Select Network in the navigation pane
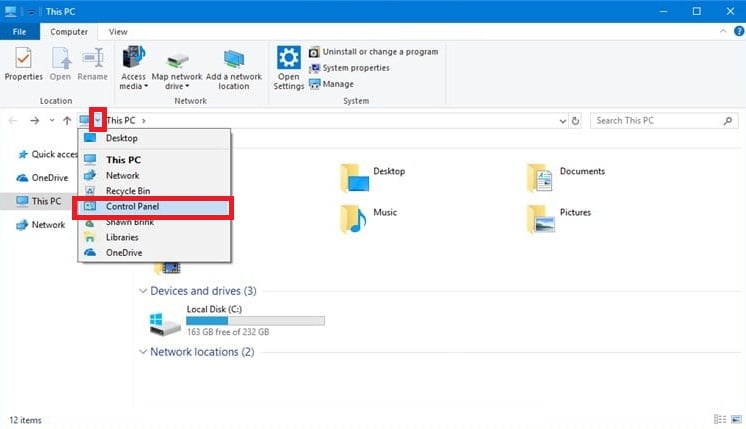Screen dimensions: 746x429 40,224
